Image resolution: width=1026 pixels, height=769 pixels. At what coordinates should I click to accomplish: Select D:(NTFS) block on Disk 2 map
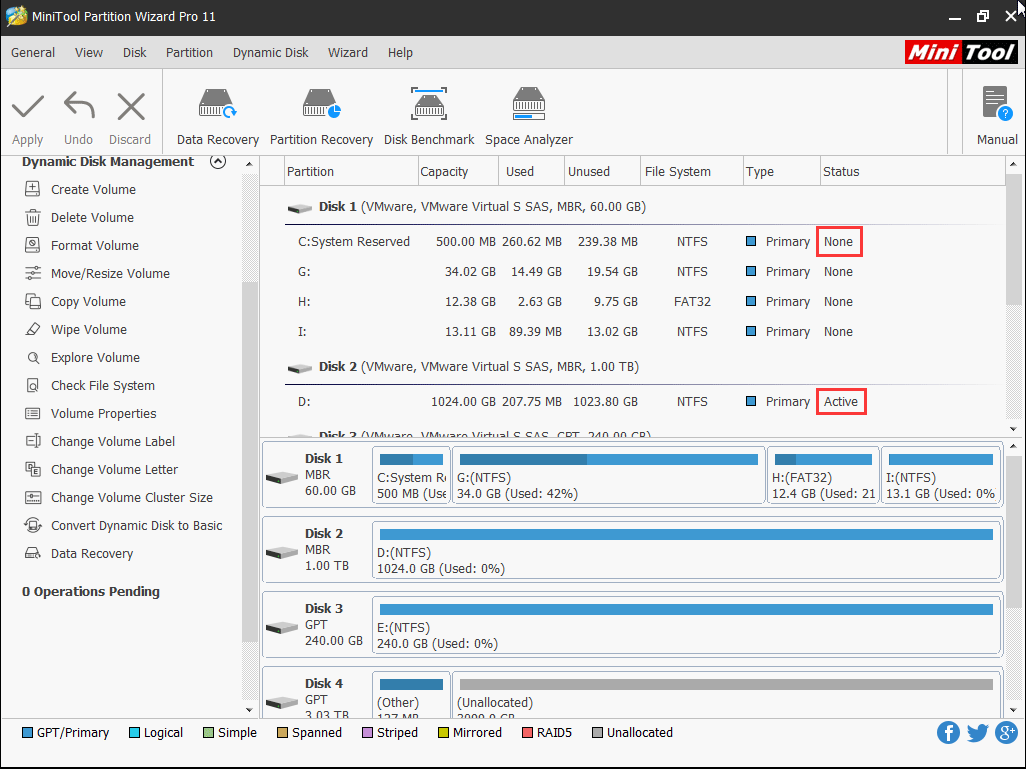coord(686,550)
